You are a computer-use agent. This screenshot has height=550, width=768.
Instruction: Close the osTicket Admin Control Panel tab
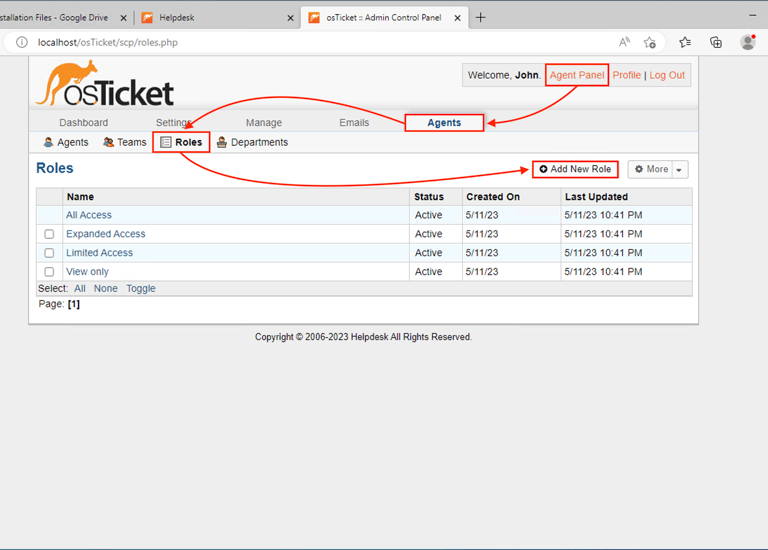coord(457,18)
